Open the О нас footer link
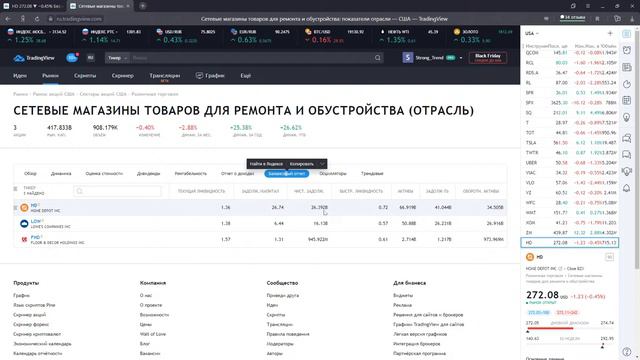 click(x=146, y=296)
